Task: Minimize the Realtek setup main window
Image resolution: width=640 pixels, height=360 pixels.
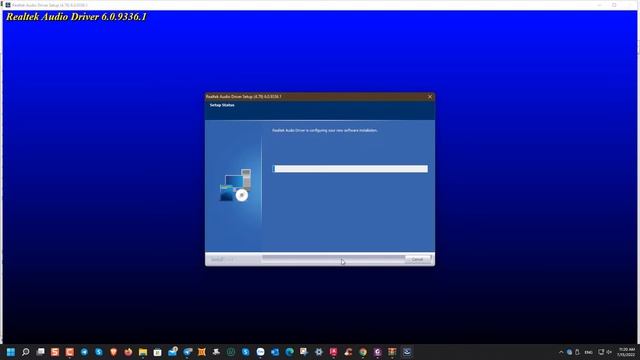Action: click(x=600, y=5)
